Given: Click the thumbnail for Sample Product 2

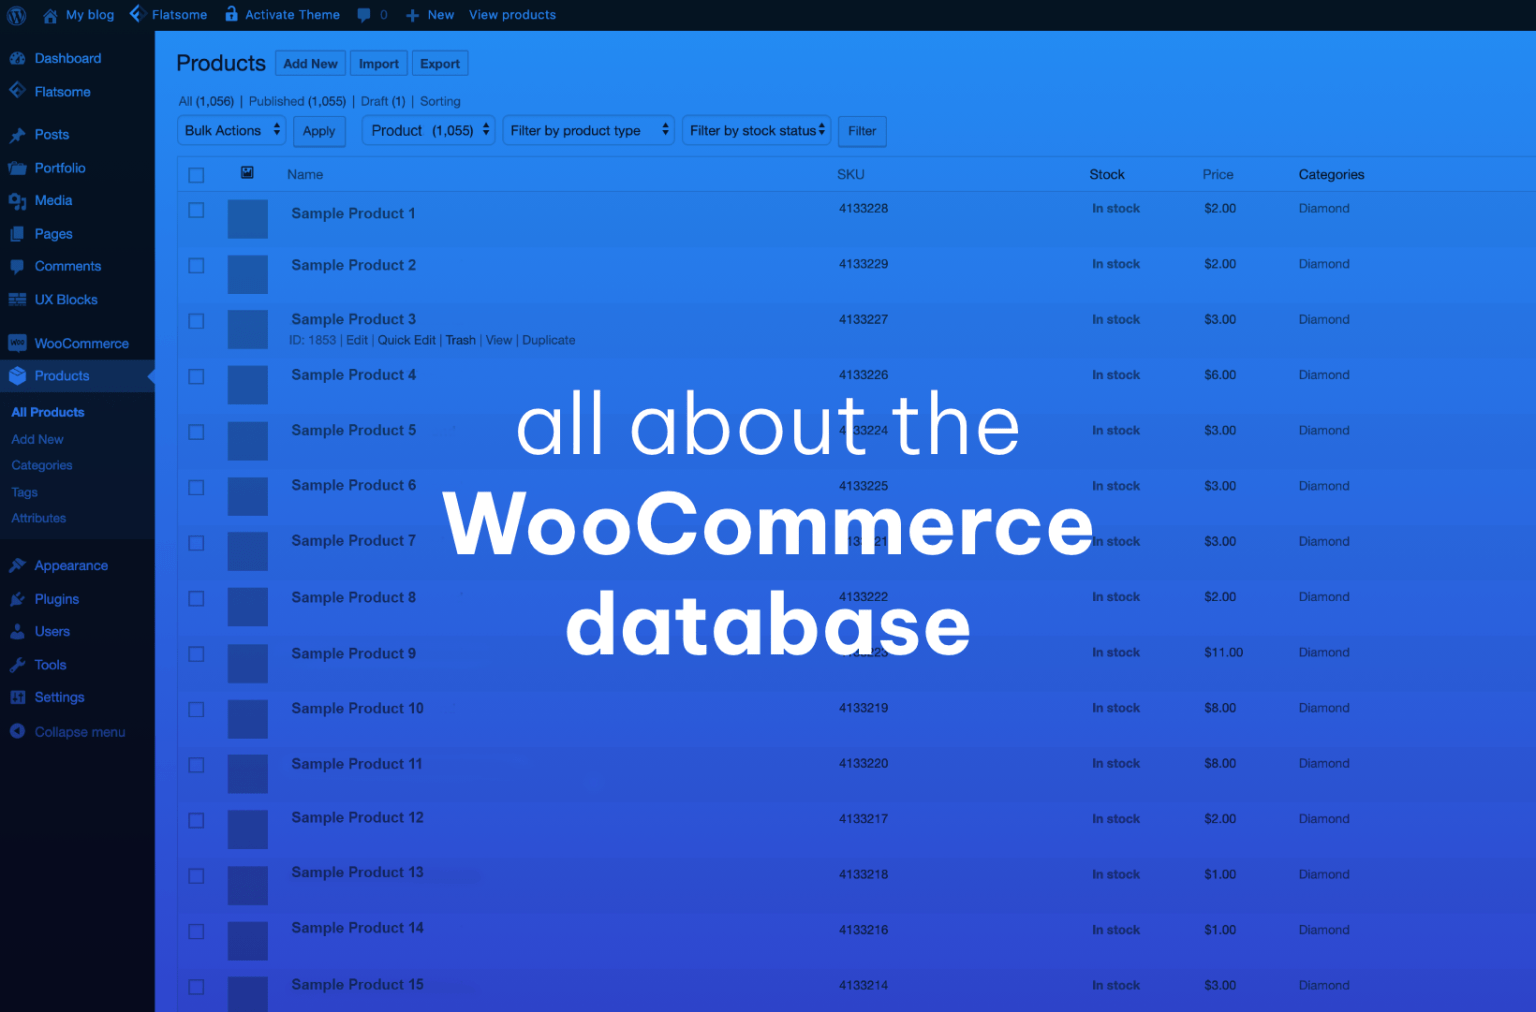Looking at the screenshot, I should point(247,274).
